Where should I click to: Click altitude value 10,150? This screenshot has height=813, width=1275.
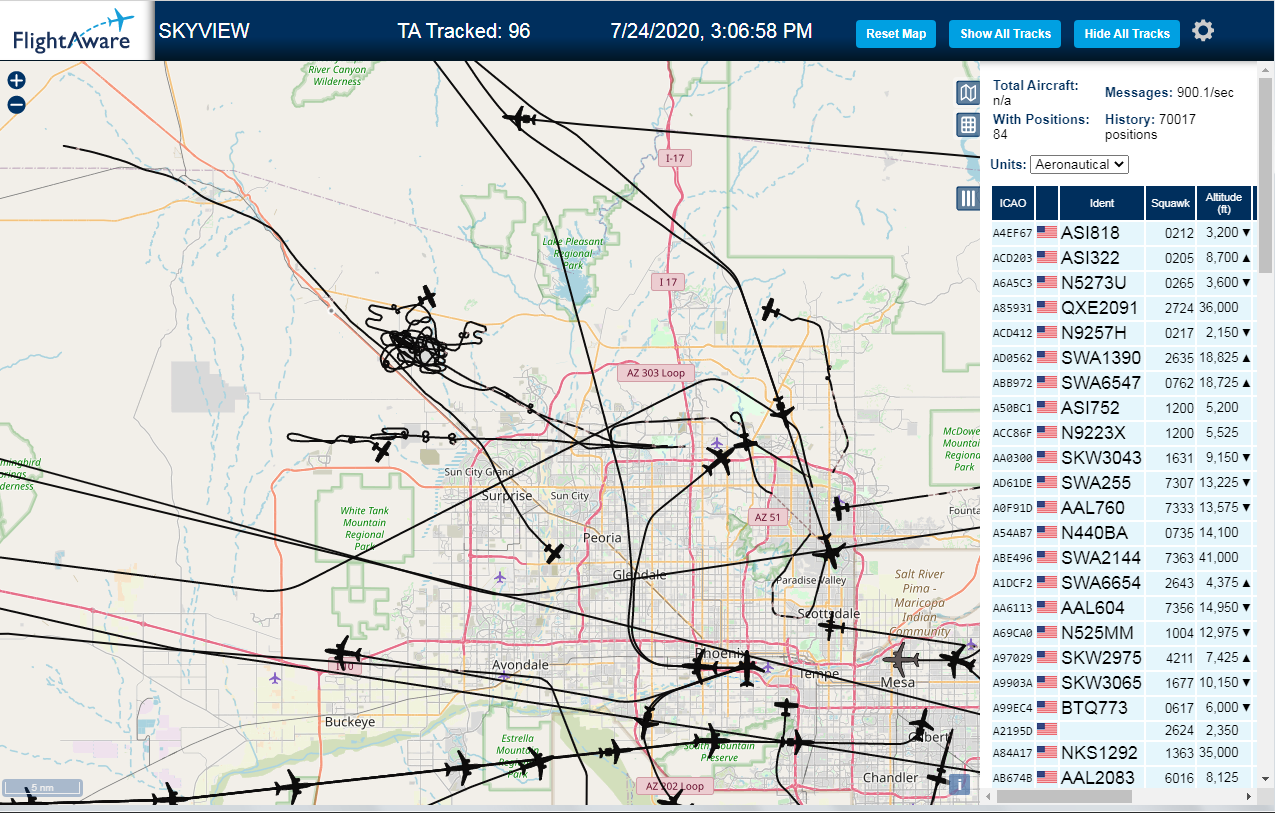click(1219, 682)
